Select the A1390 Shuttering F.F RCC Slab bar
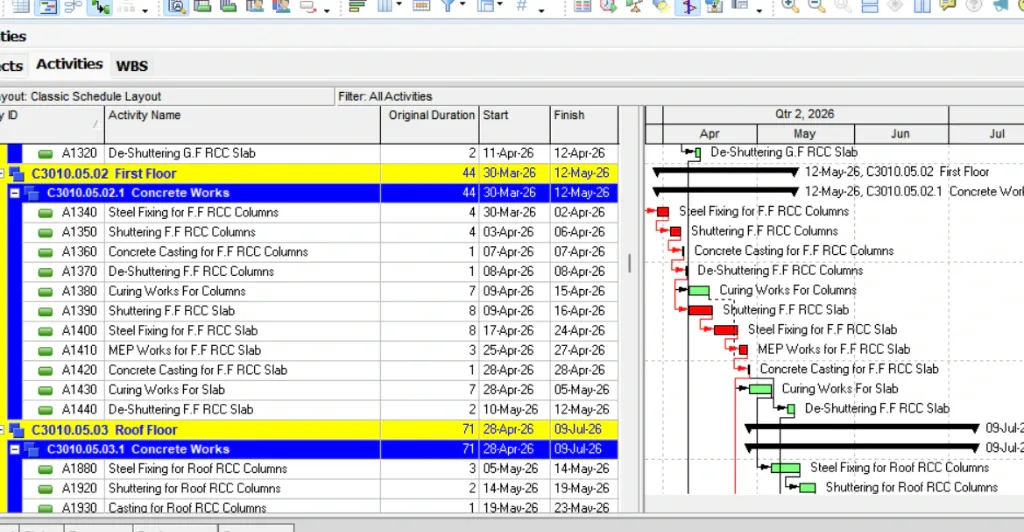This screenshot has width=1024, height=532. point(700,310)
